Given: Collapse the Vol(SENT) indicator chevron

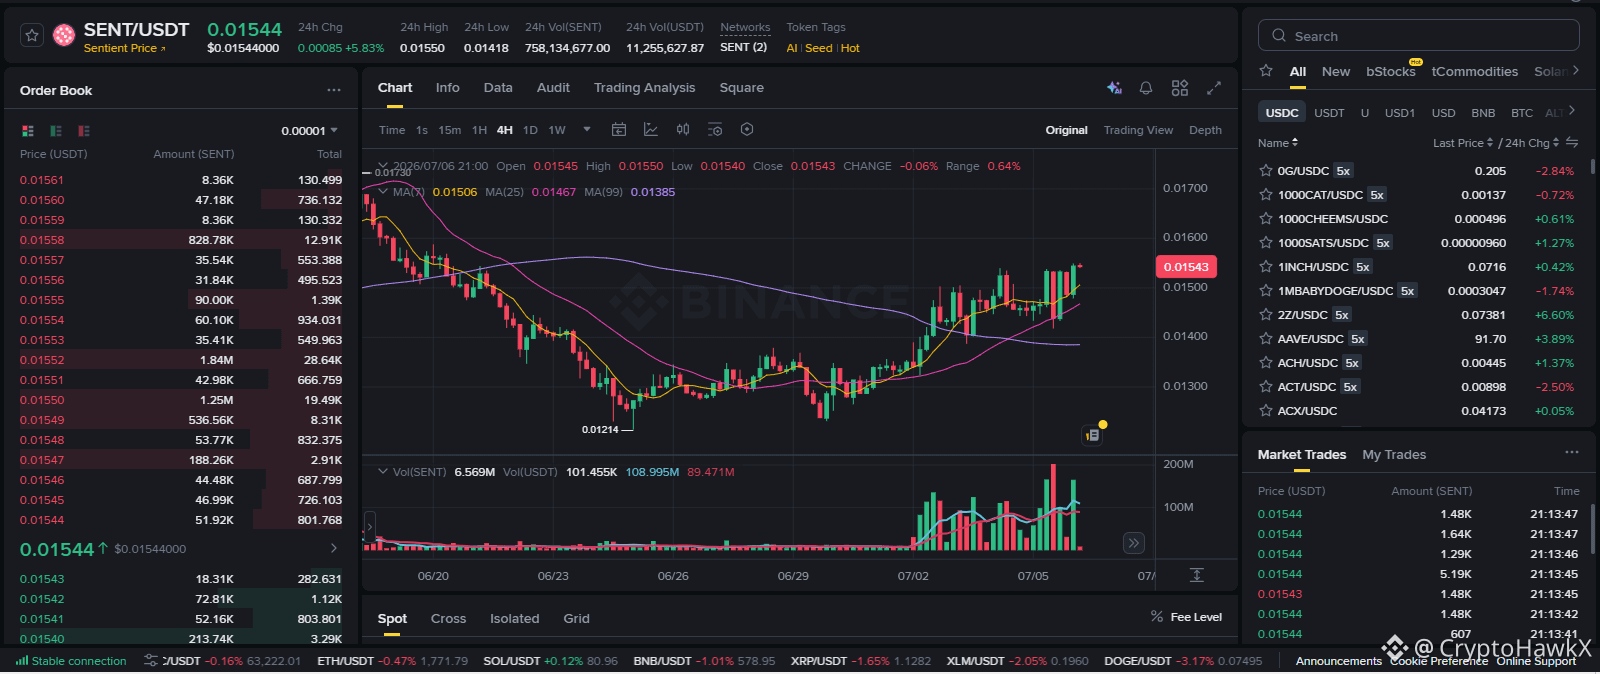Looking at the screenshot, I should [x=382, y=472].
